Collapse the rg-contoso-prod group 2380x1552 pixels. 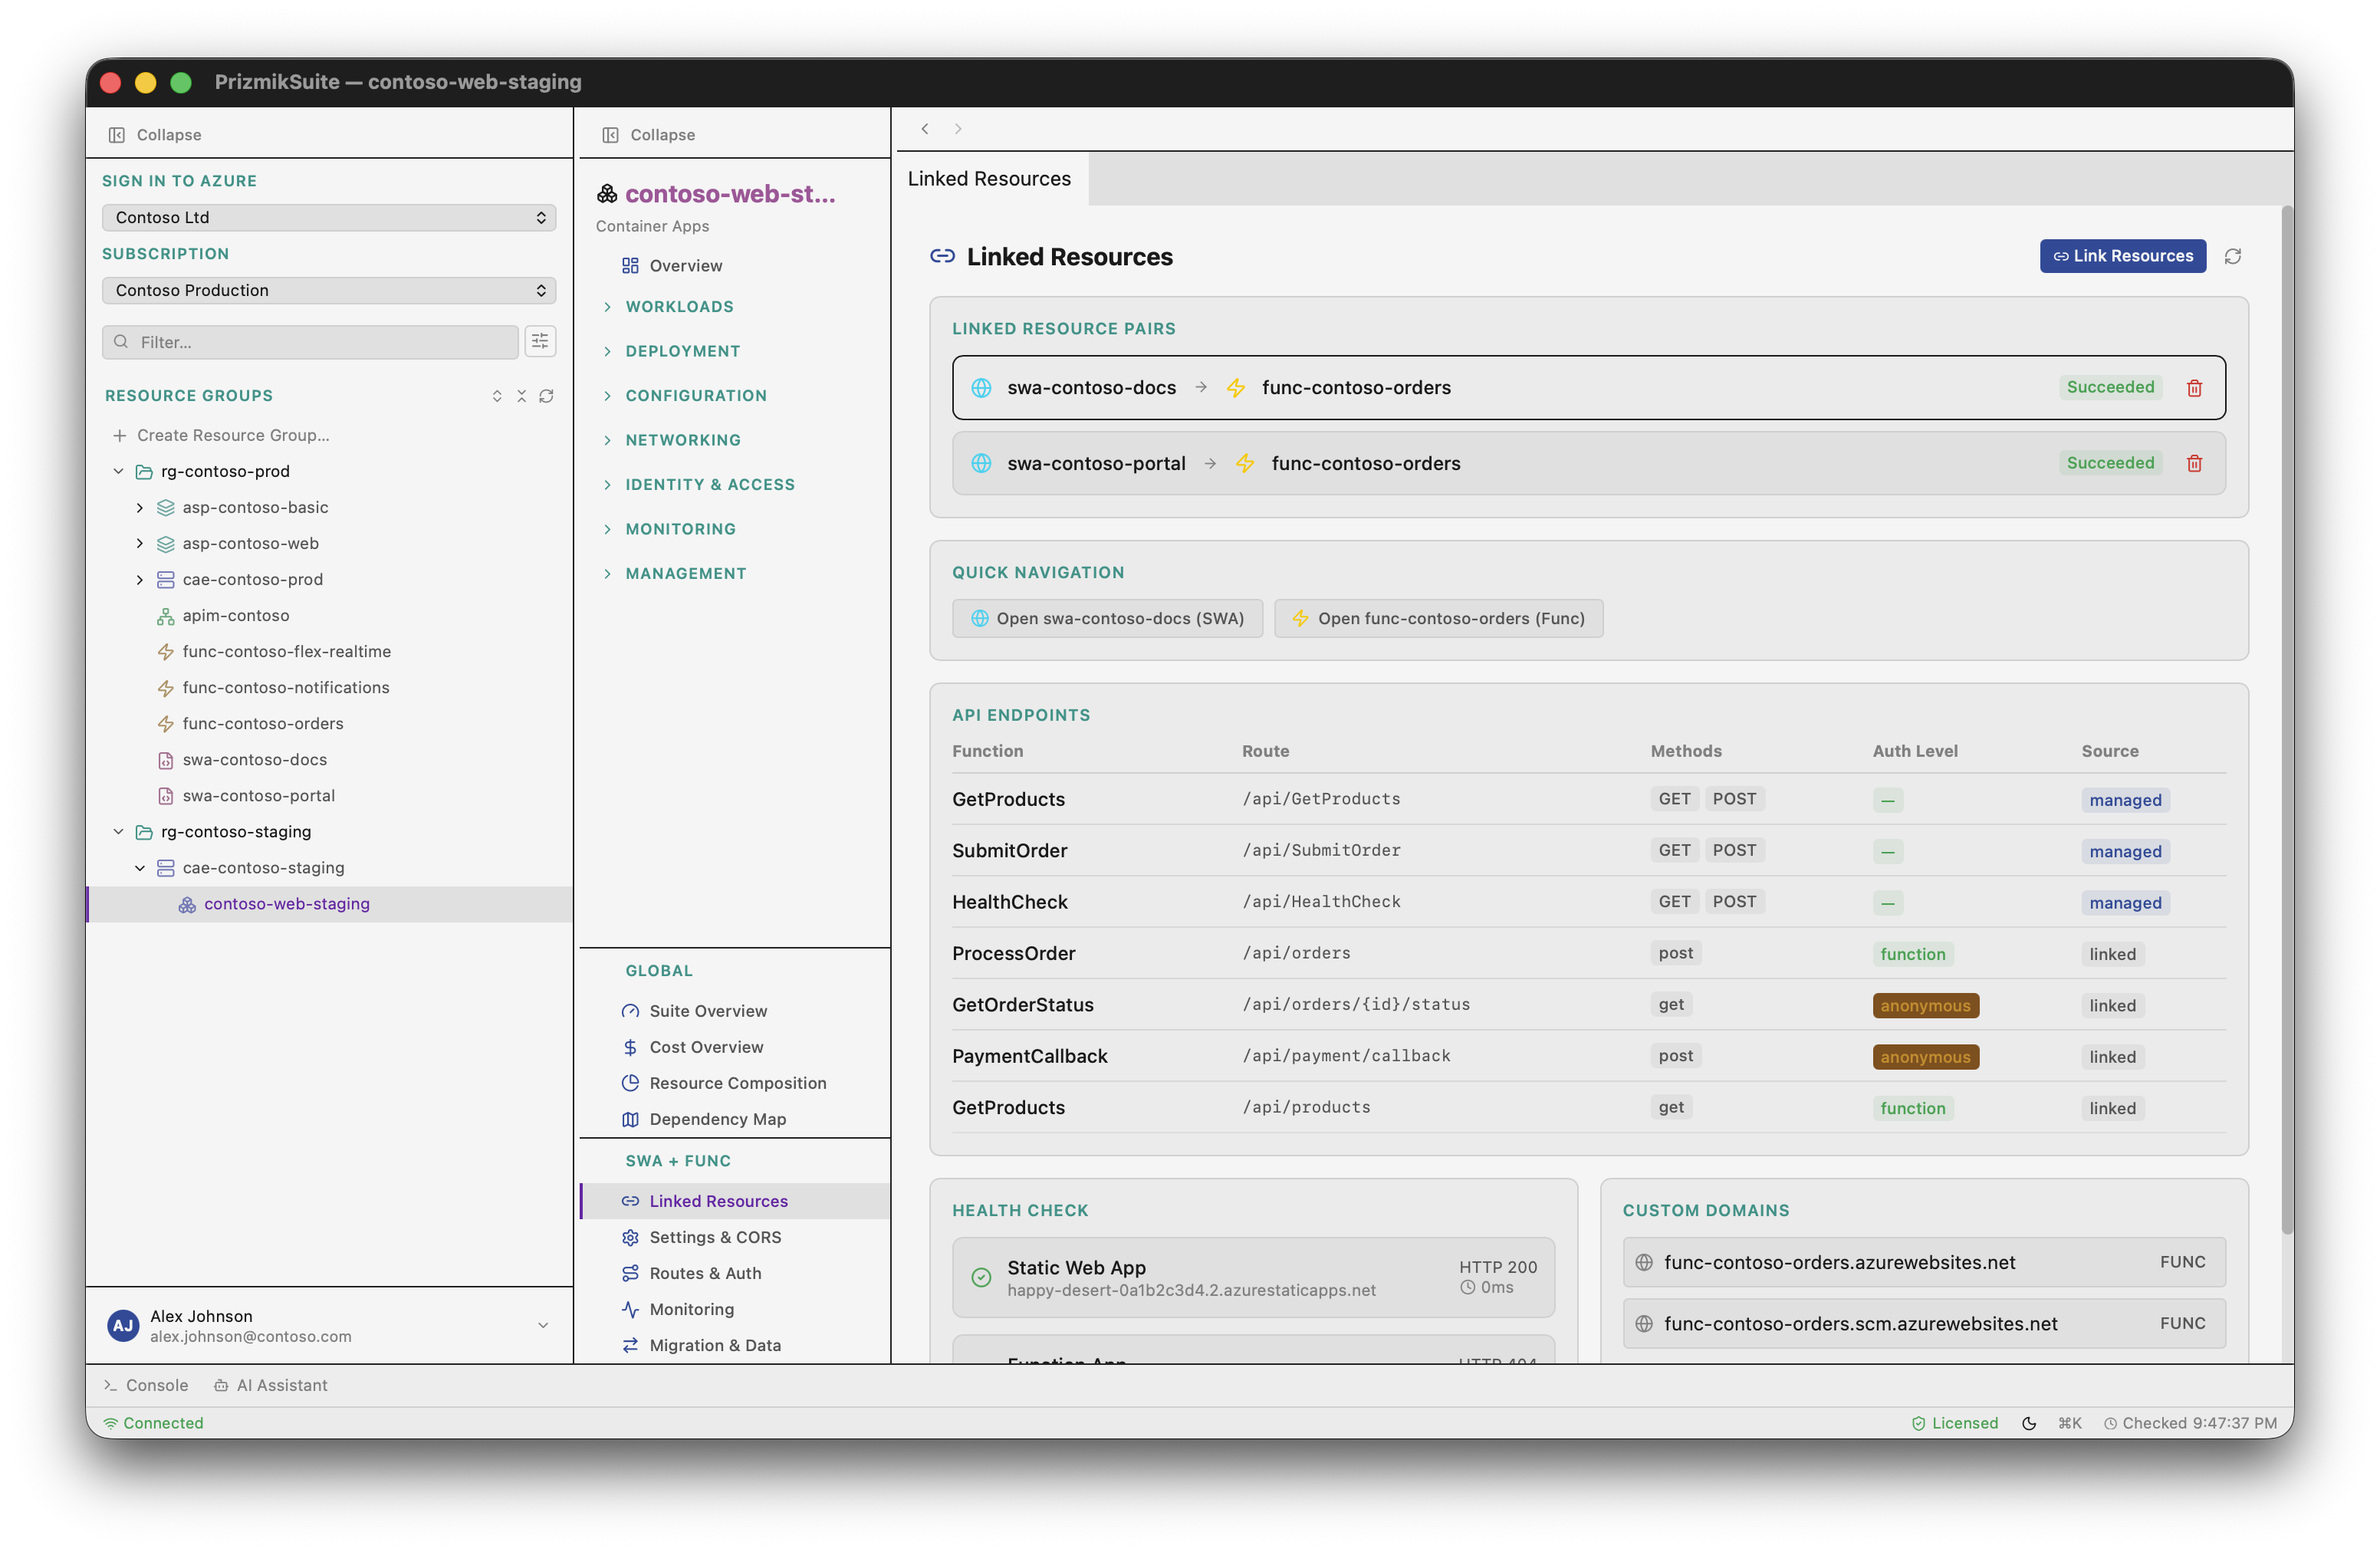[119, 471]
